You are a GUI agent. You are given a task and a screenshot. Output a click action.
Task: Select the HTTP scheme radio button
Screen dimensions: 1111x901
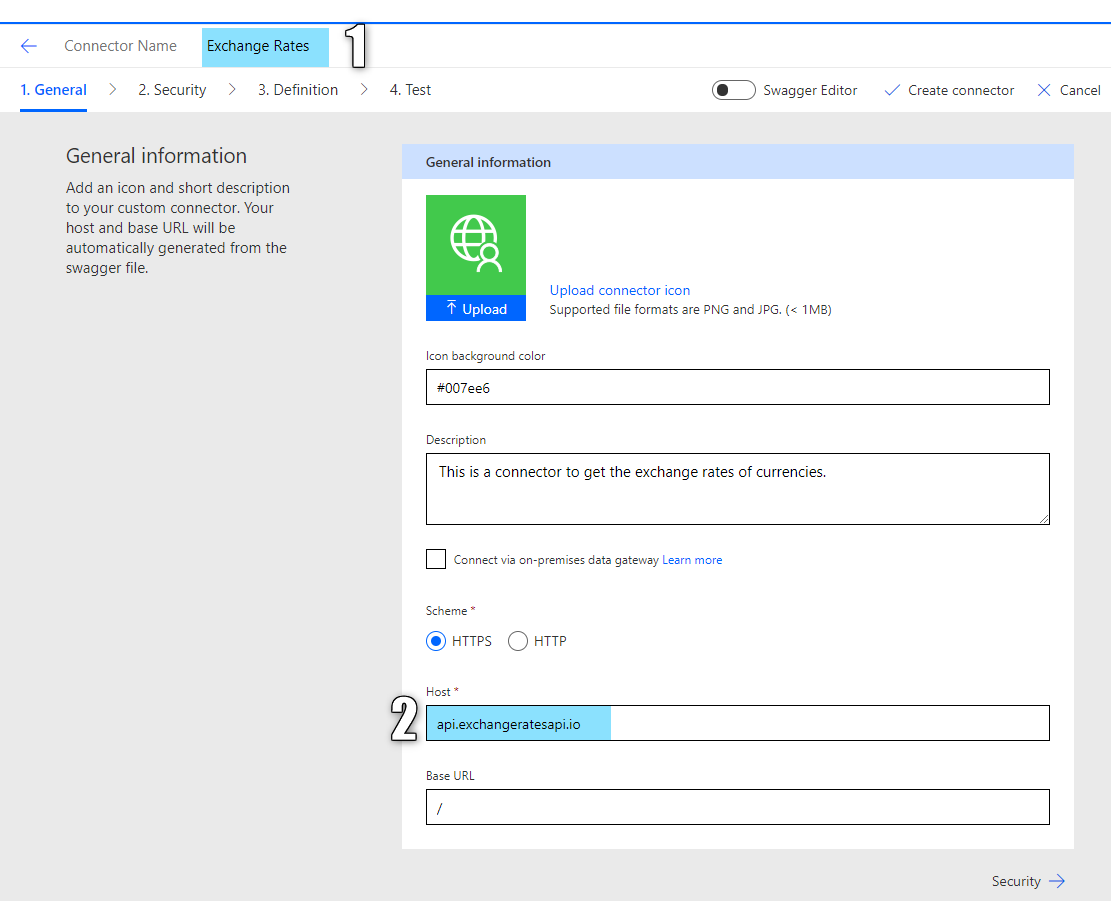518,641
